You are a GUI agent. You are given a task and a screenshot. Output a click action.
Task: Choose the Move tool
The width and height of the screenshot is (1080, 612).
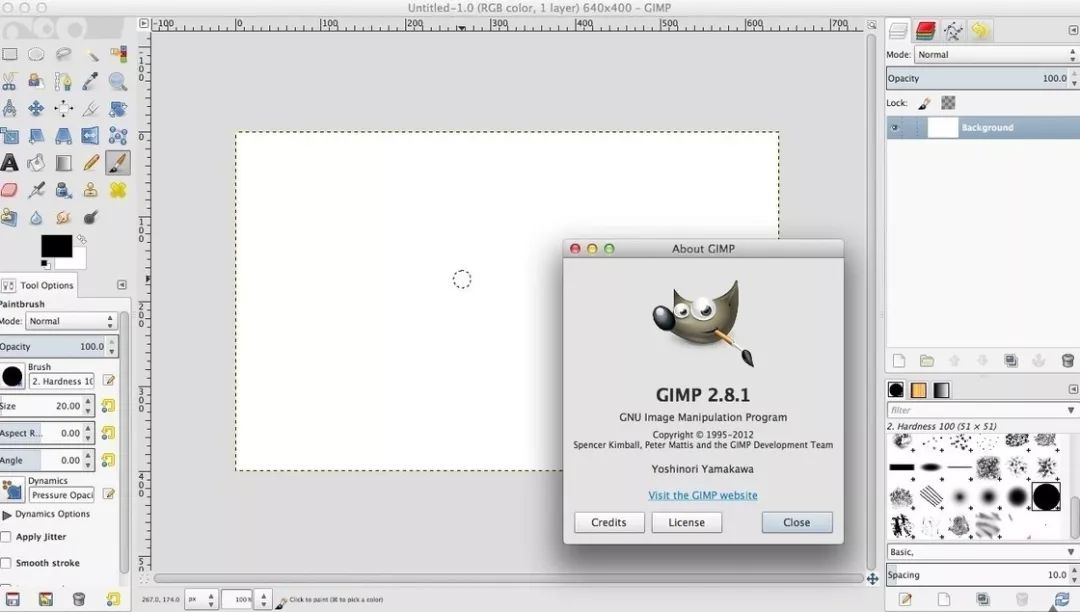[x=36, y=109]
